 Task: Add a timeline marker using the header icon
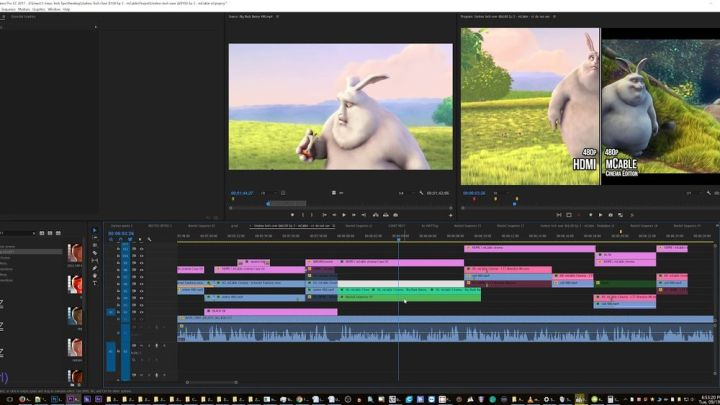tap(140, 239)
